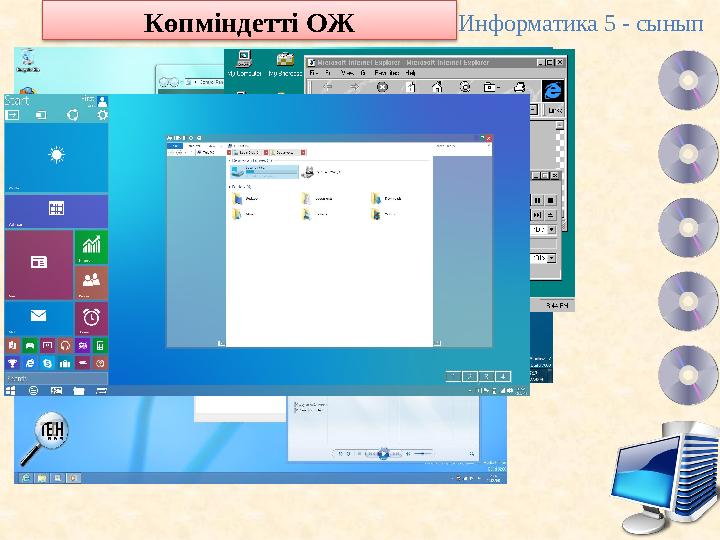
Task: Open media player icon on Windows 8 taskbar
Action: [x=73, y=478]
